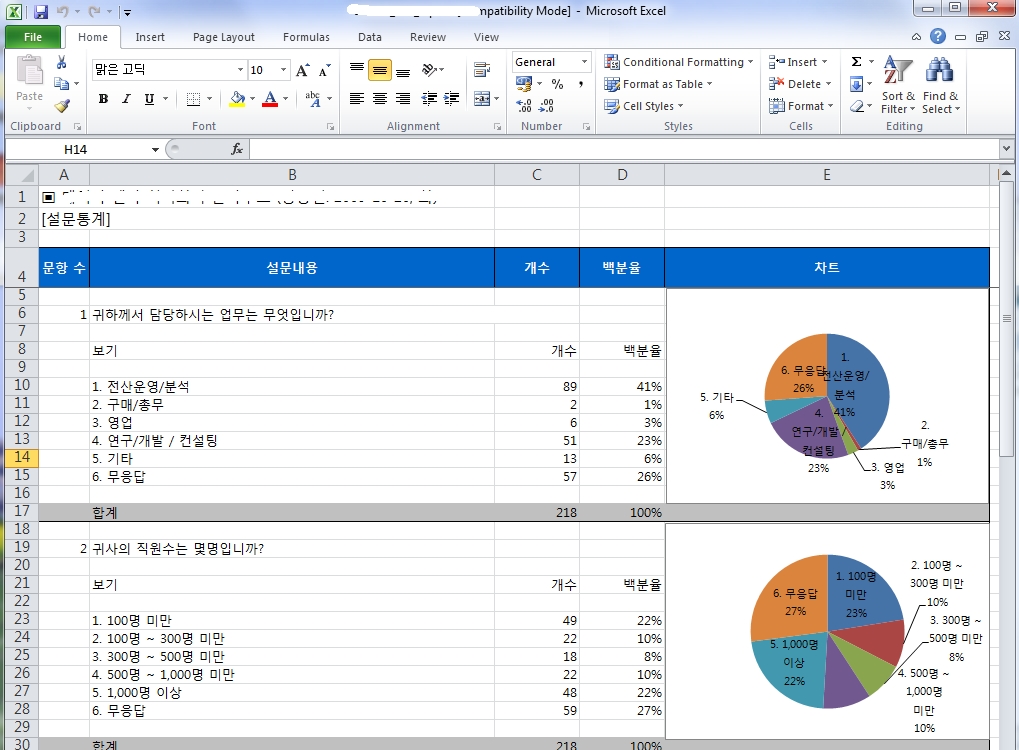Screen dimensions: 1019x750
Task: Click the Format cells button
Action: 801,105
